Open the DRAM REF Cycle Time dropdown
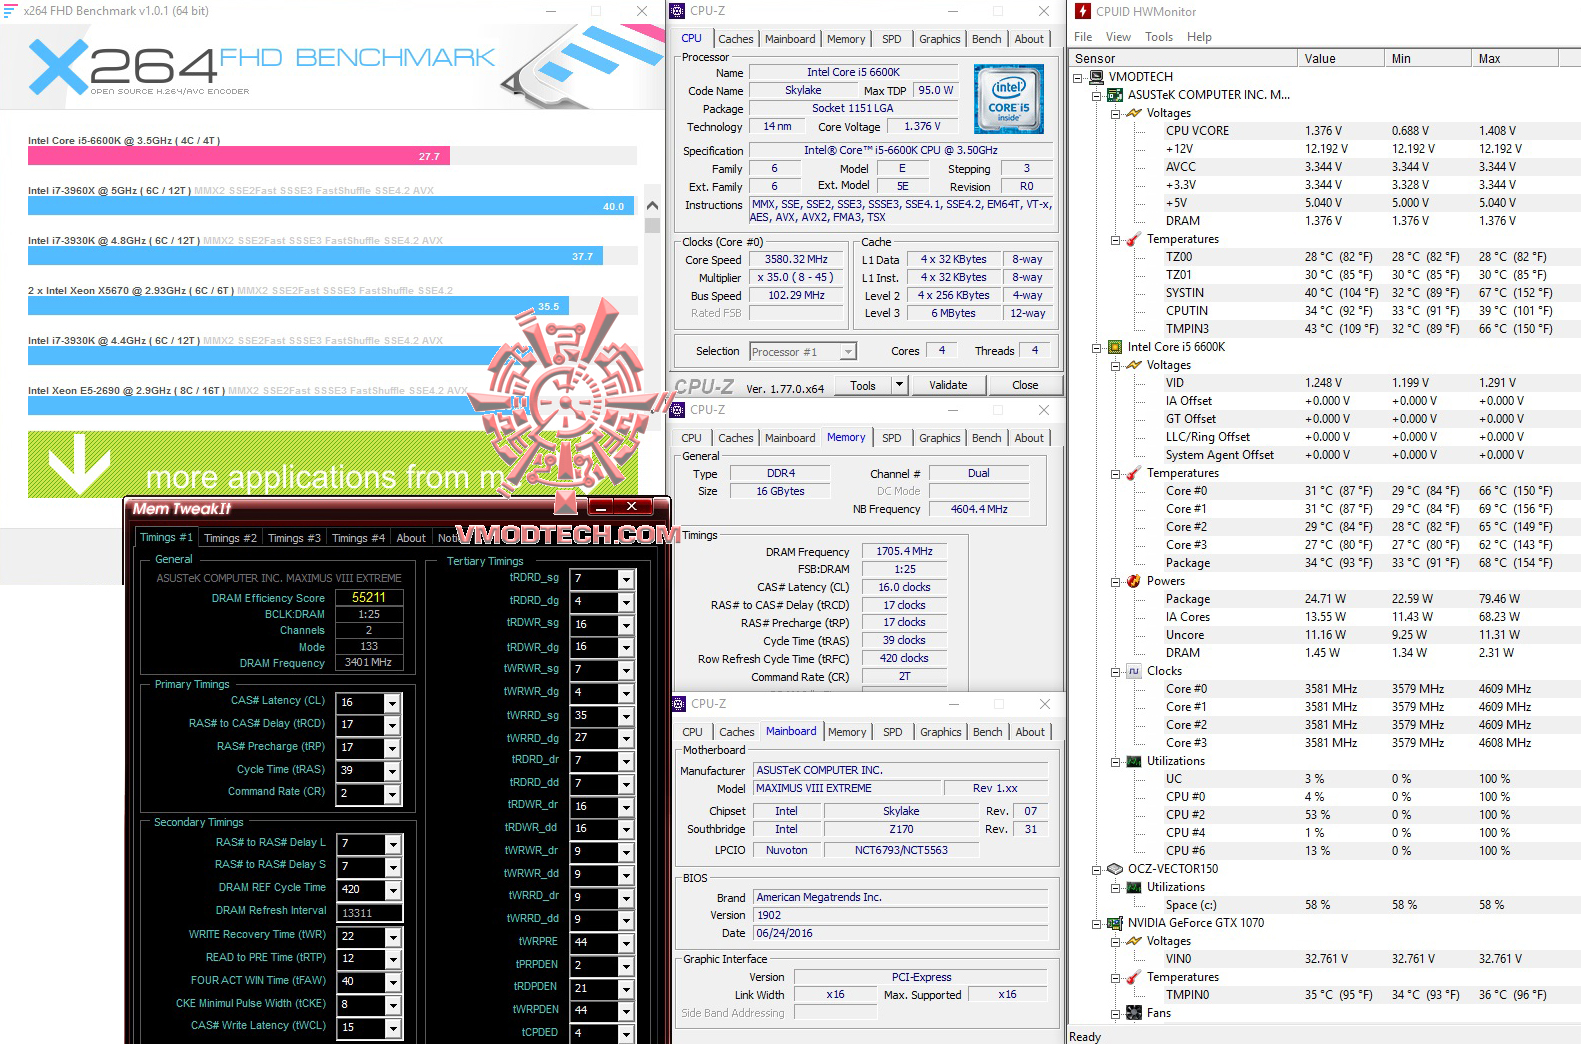 (392, 890)
